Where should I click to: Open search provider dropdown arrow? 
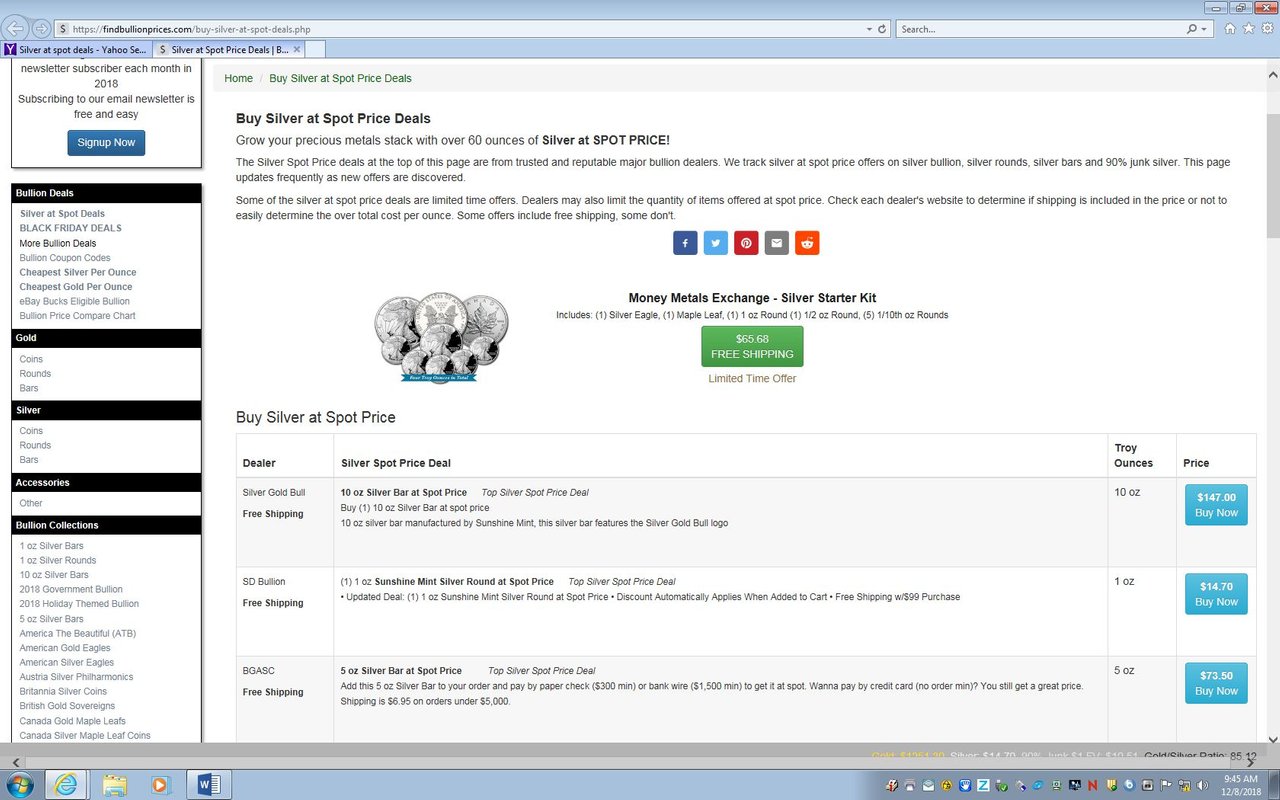(x=1206, y=29)
